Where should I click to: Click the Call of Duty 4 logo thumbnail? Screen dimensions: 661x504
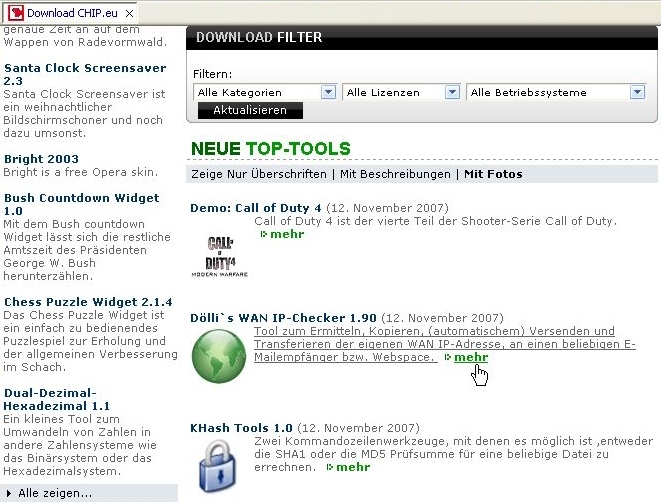(219, 256)
